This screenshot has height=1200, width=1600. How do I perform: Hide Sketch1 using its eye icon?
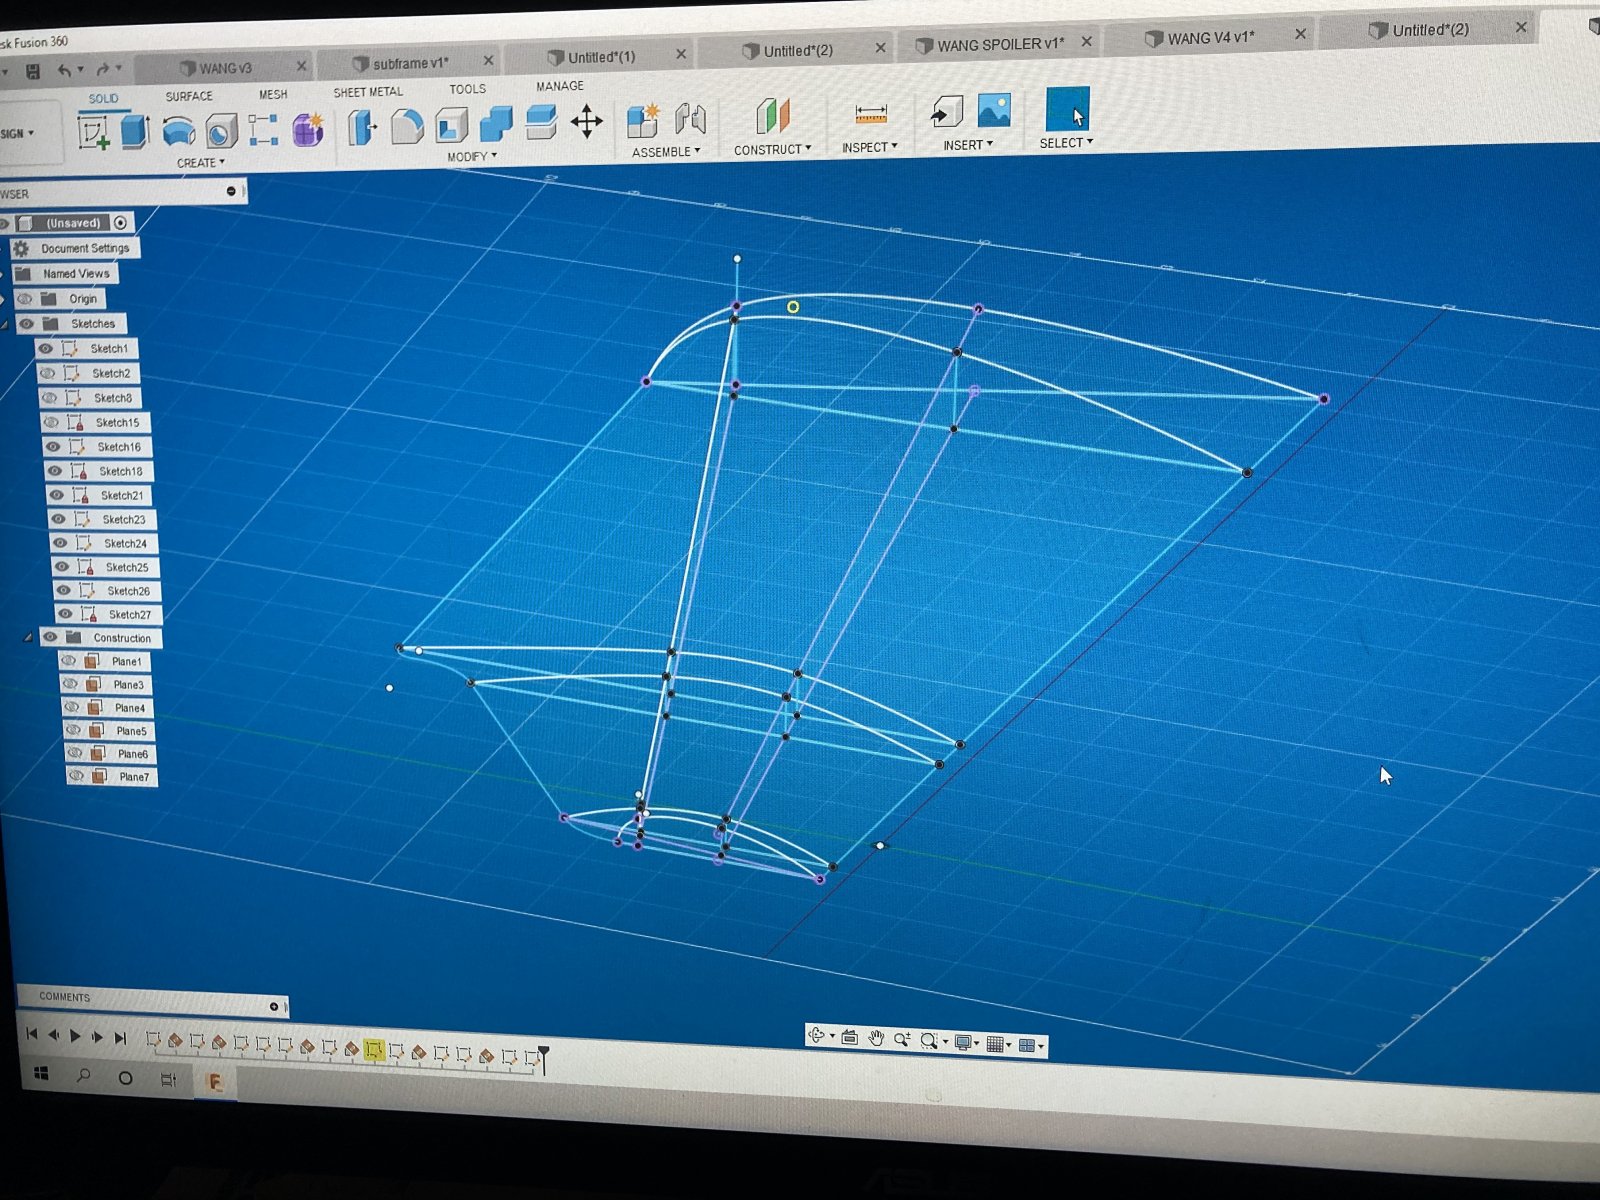(x=46, y=349)
